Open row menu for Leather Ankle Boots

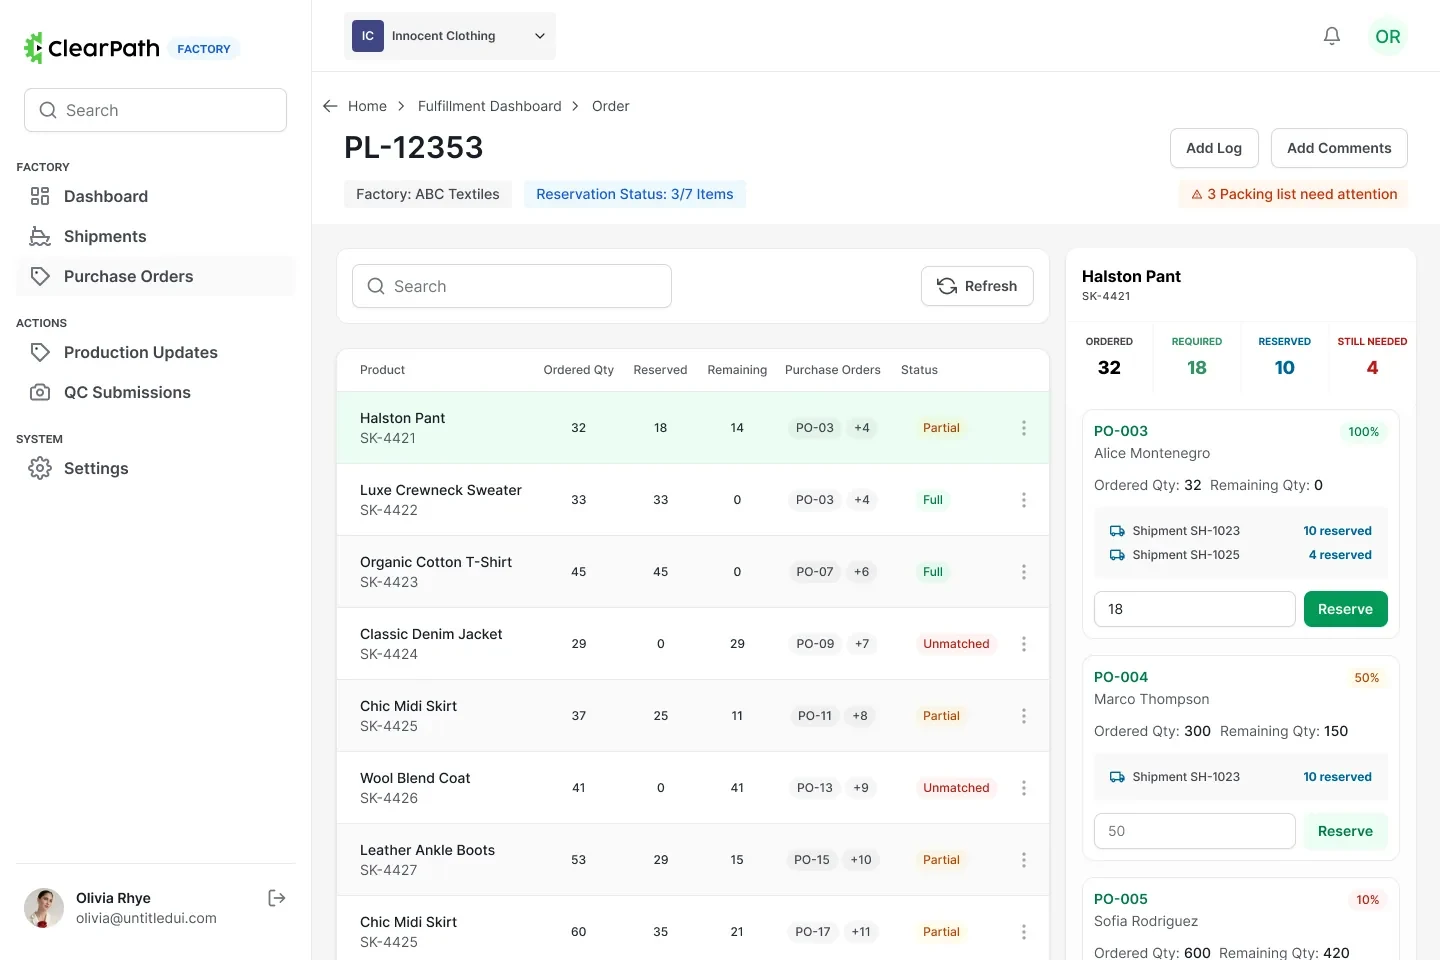[x=1023, y=860]
